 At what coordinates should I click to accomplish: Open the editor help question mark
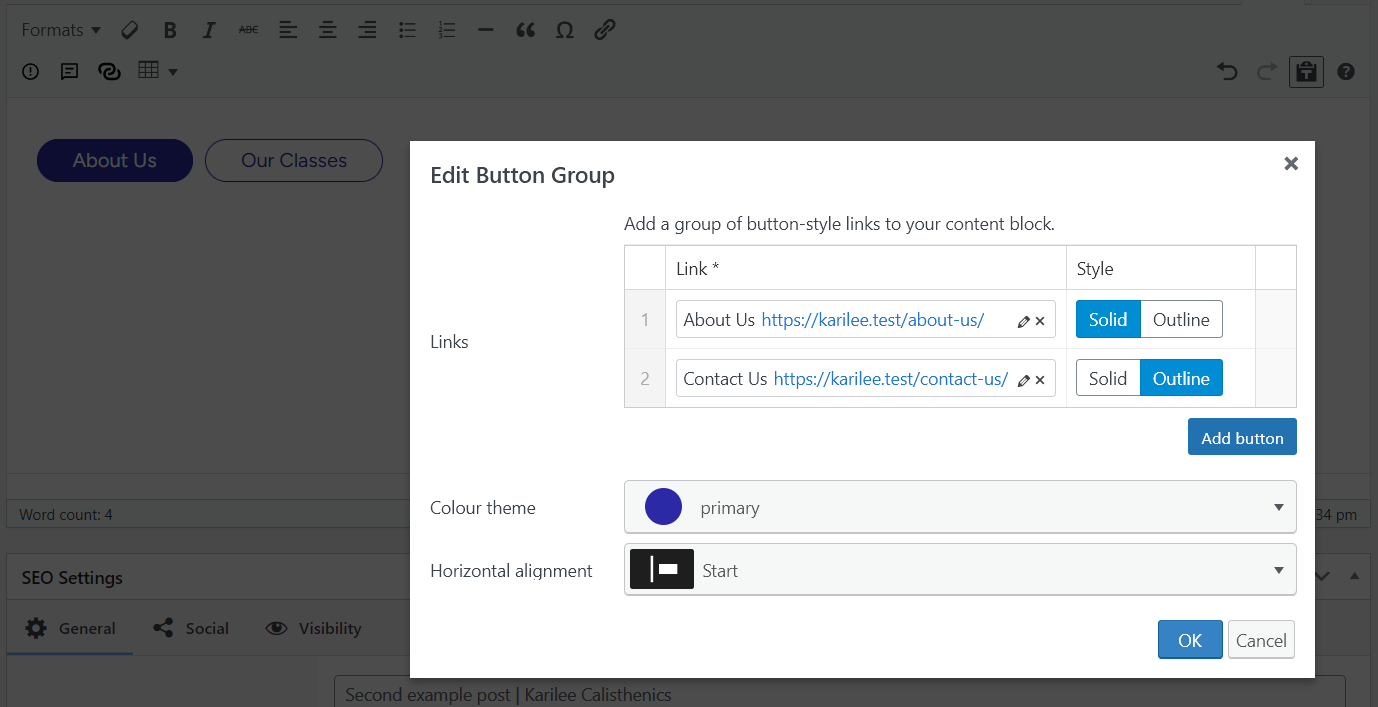click(1346, 71)
